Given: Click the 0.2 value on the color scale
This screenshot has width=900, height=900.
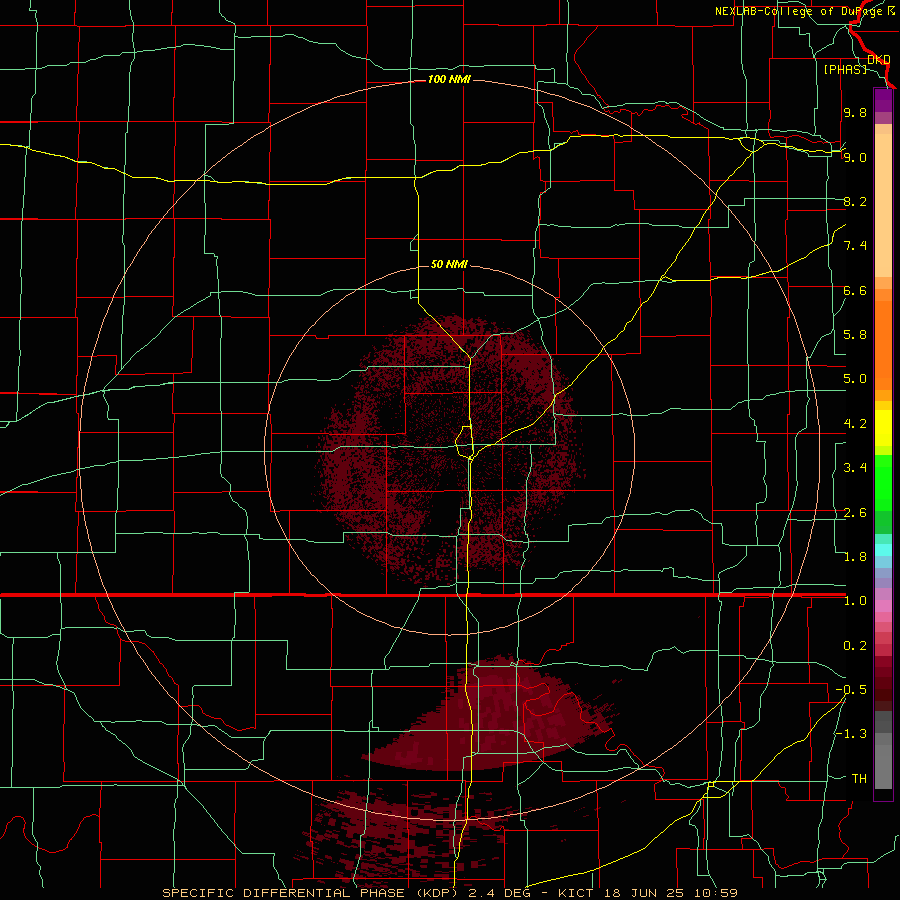Looking at the screenshot, I should click(x=855, y=646).
